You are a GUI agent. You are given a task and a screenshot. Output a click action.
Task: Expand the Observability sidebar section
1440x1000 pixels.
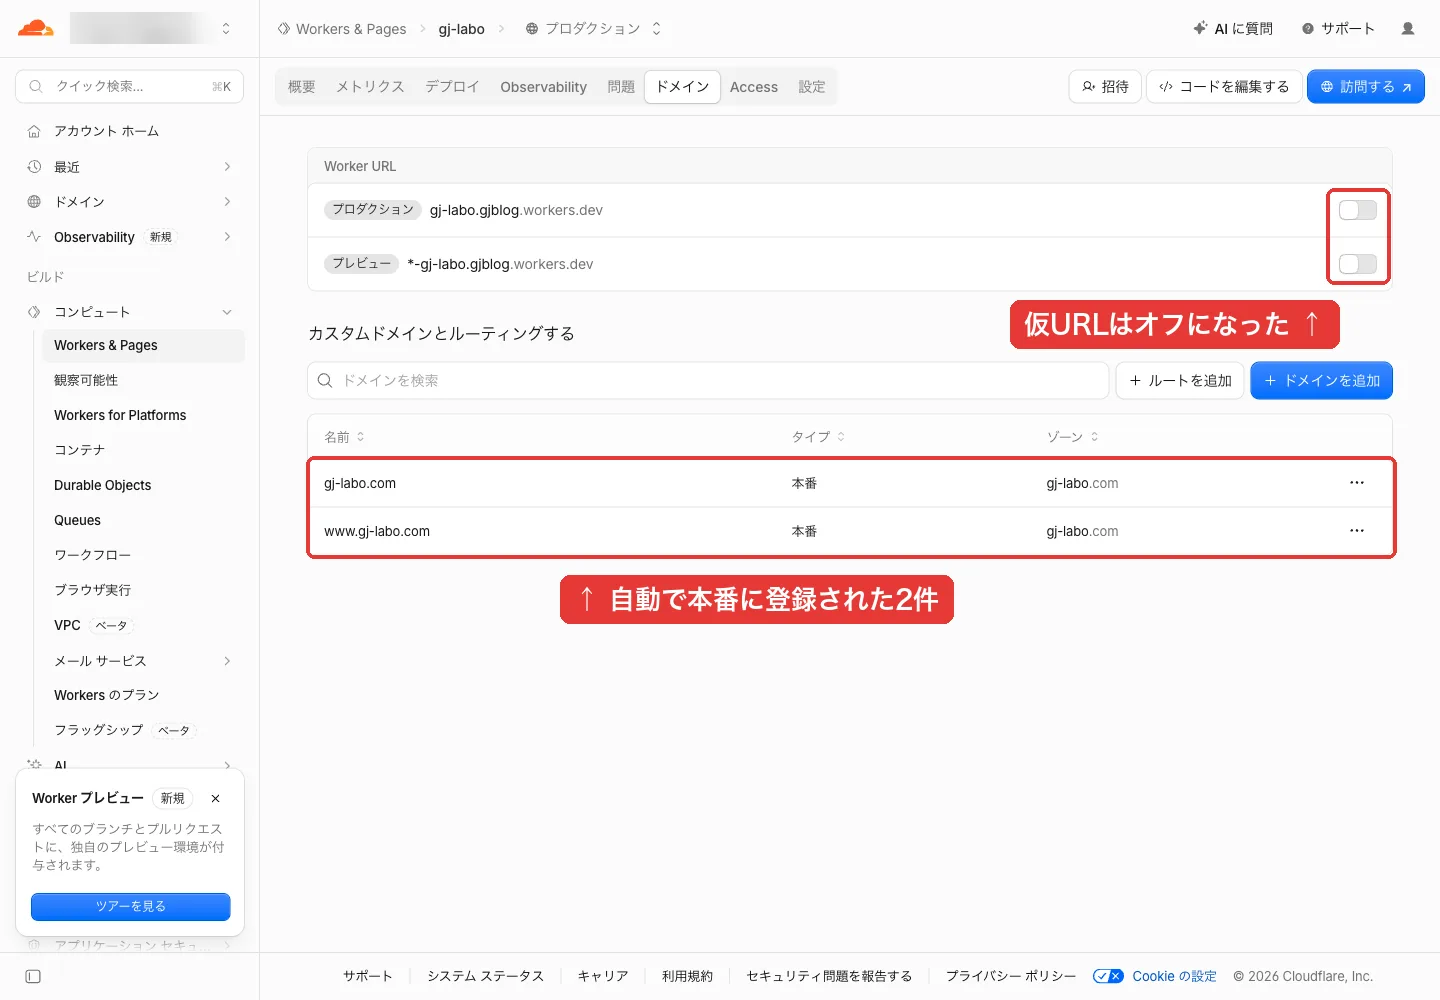[228, 237]
